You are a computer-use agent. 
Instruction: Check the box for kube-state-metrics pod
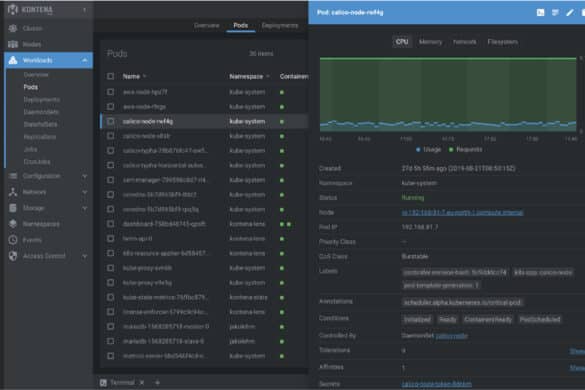[x=110, y=297]
